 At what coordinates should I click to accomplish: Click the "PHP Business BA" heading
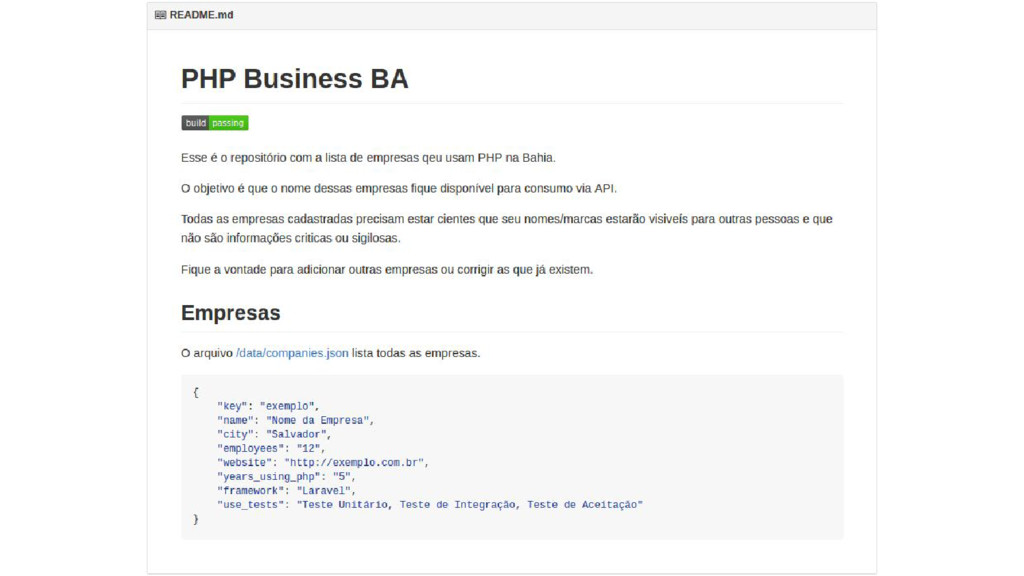tap(295, 79)
